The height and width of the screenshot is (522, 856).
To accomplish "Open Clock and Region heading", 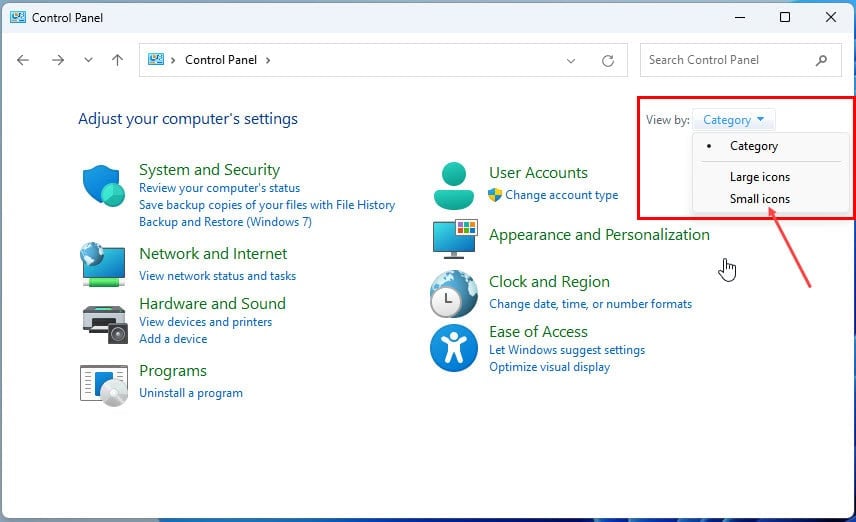I will [x=549, y=282].
